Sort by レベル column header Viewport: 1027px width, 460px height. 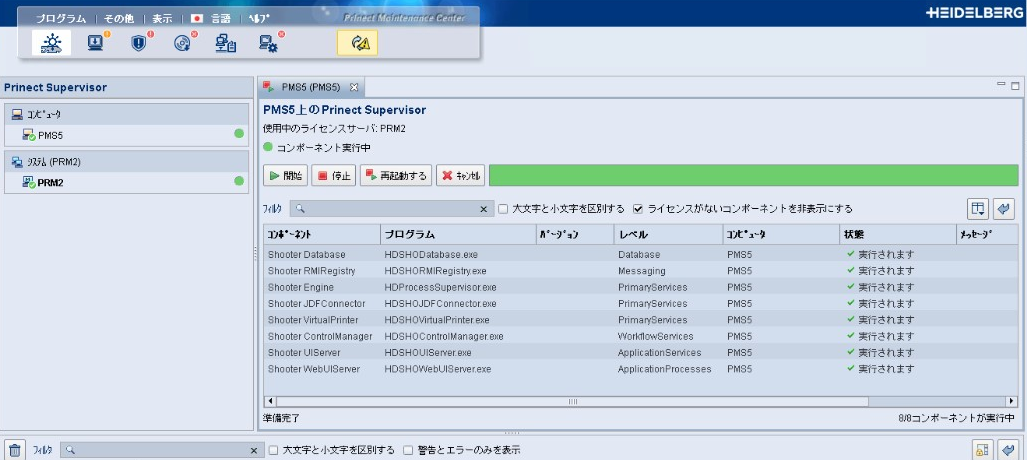click(668, 234)
